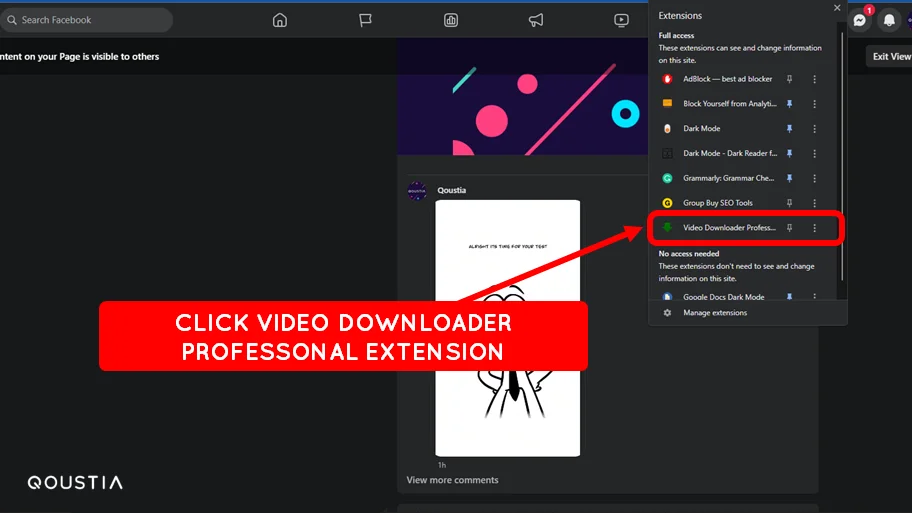Click the Dark Reader extension icon
Image resolution: width=912 pixels, height=513 pixels.
point(667,154)
